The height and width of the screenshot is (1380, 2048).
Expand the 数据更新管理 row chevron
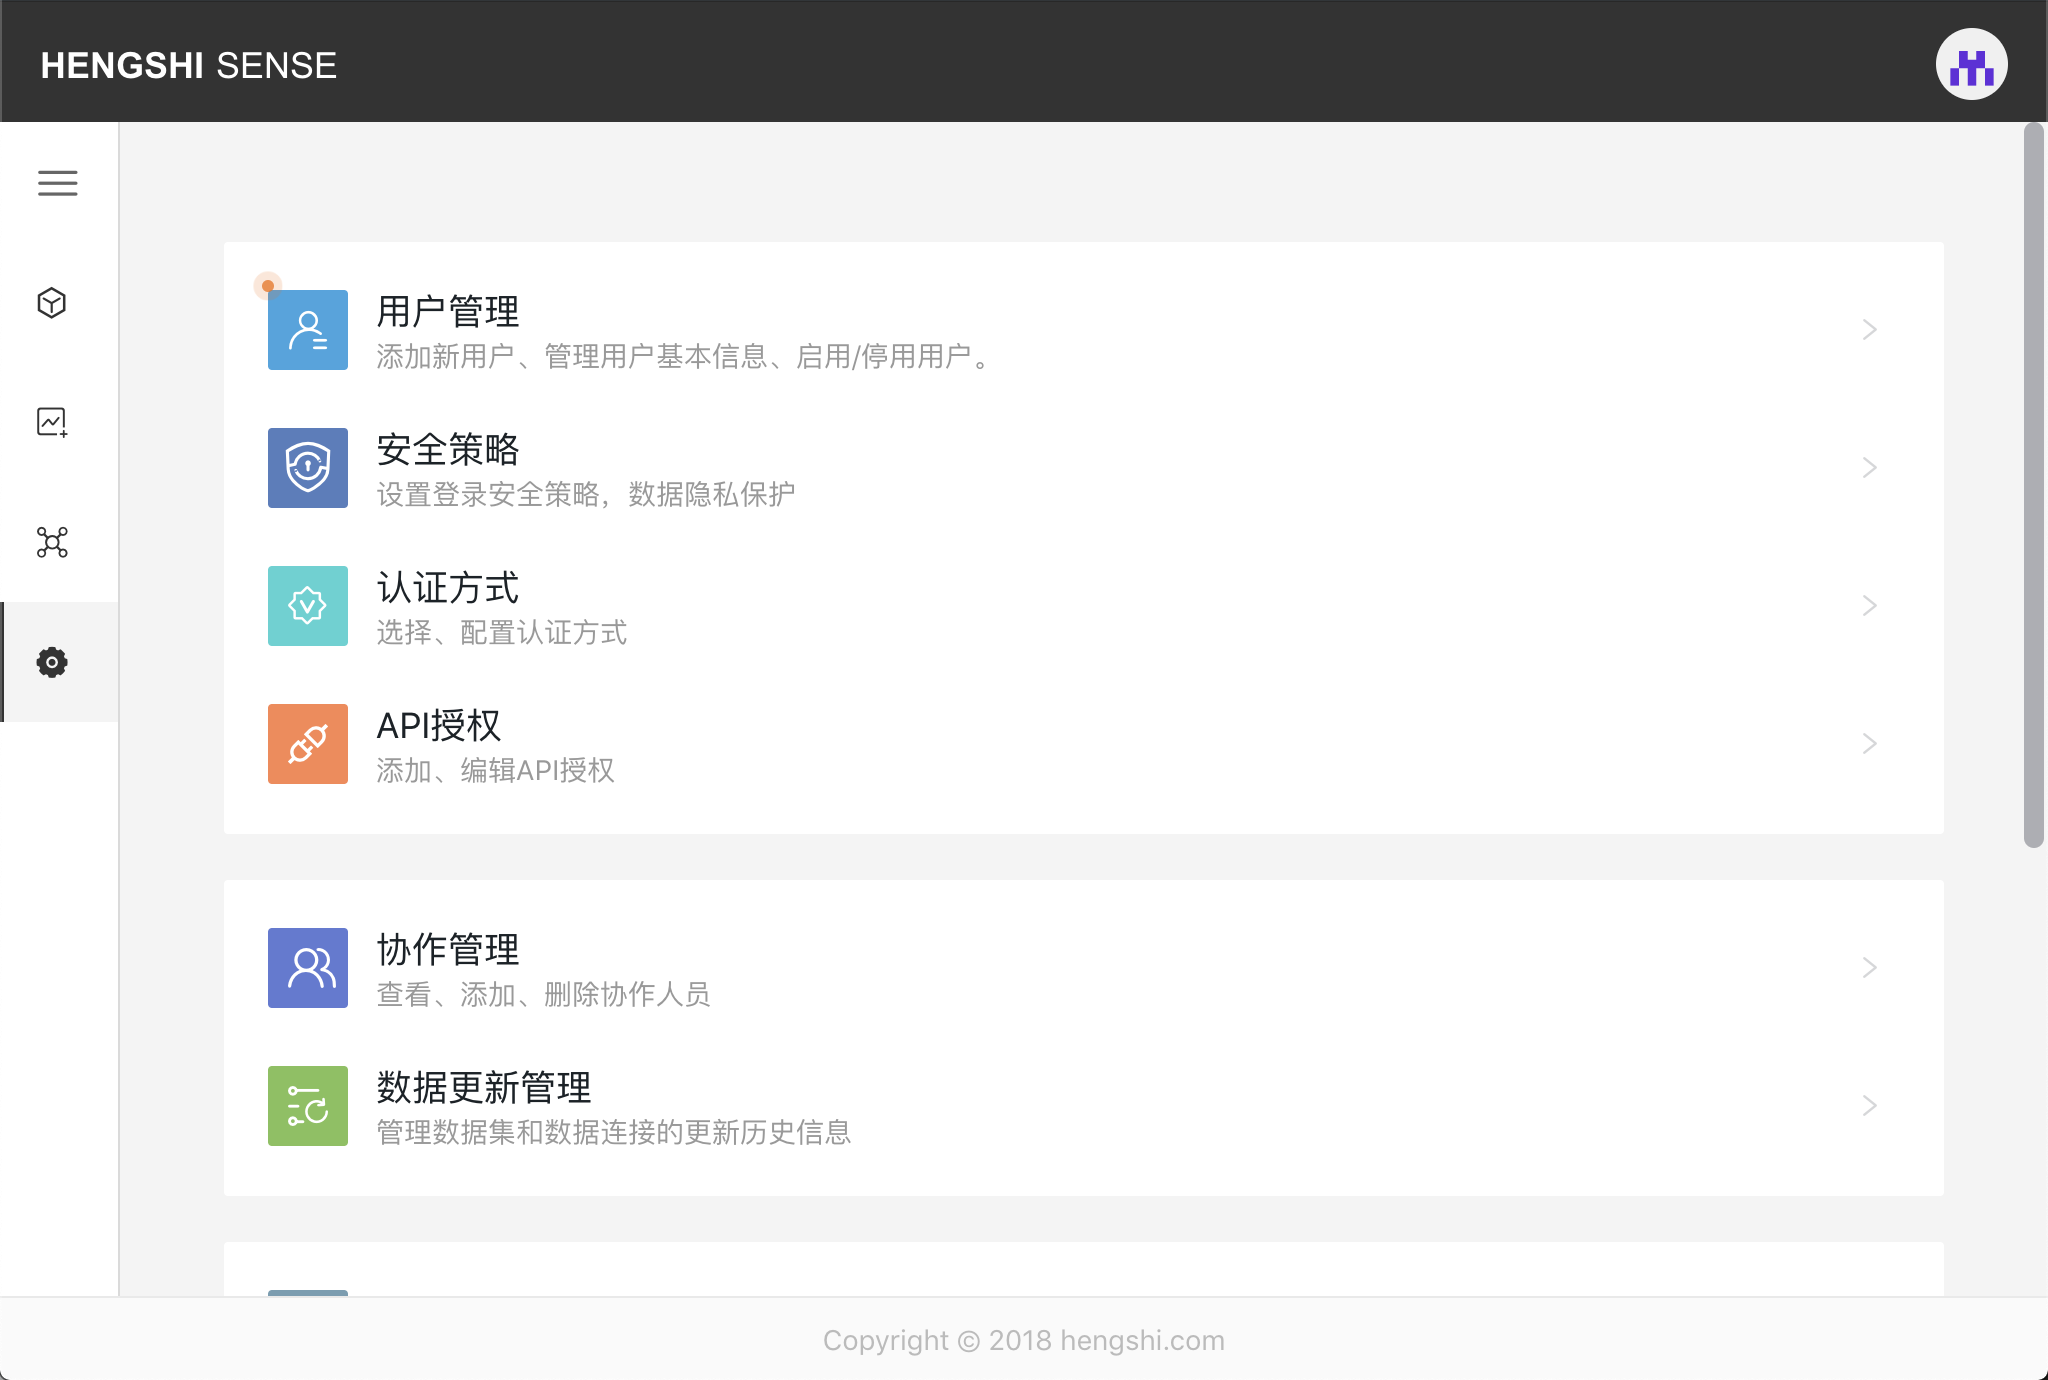click(1869, 1106)
